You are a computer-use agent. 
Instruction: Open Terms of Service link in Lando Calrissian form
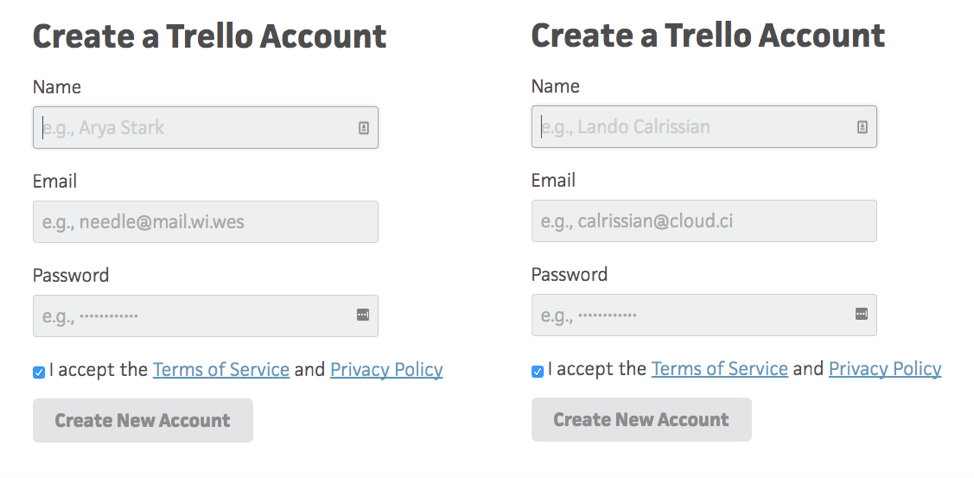[719, 369]
